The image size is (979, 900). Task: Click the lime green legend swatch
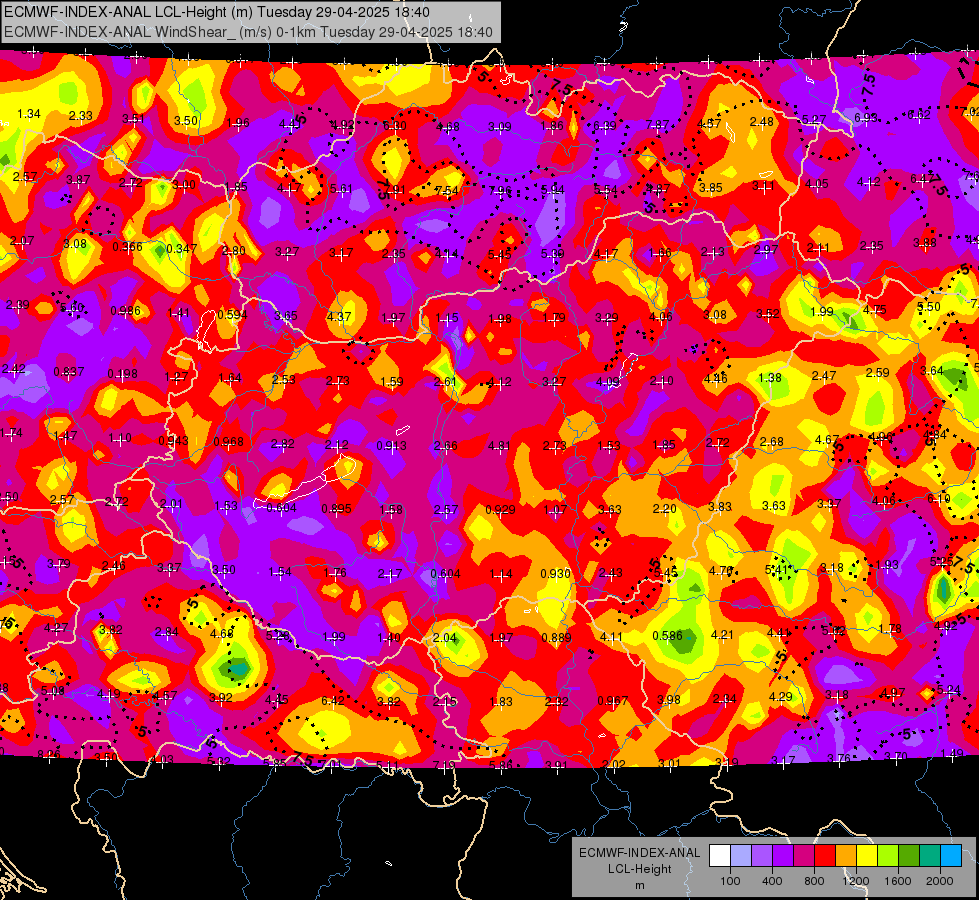pos(888,856)
